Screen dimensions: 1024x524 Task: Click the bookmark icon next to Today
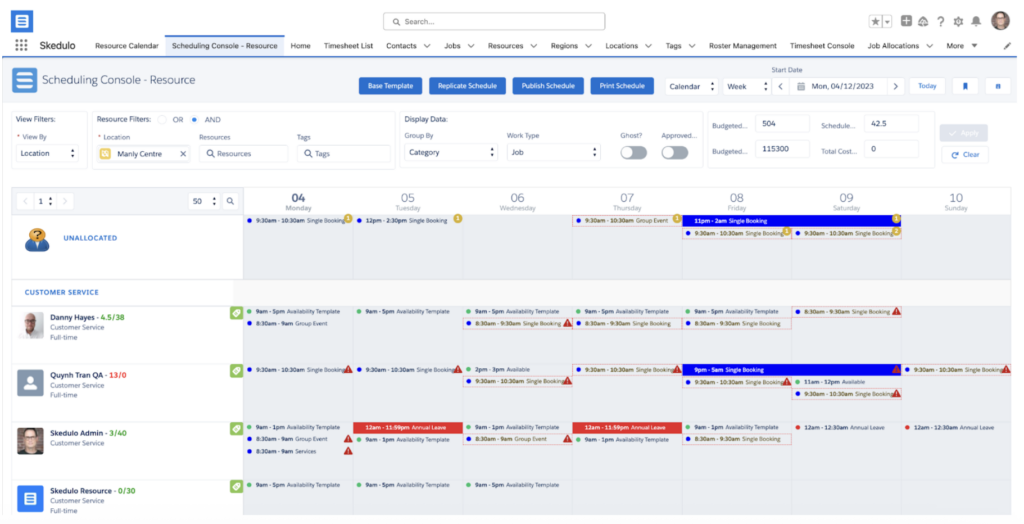965,86
